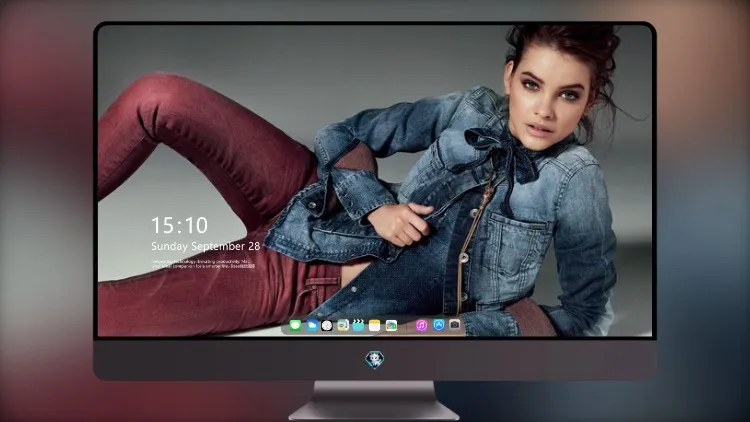This screenshot has width=750, height=422.
Task: Open the Photos gallery icon in dock
Action: click(391, 326)
